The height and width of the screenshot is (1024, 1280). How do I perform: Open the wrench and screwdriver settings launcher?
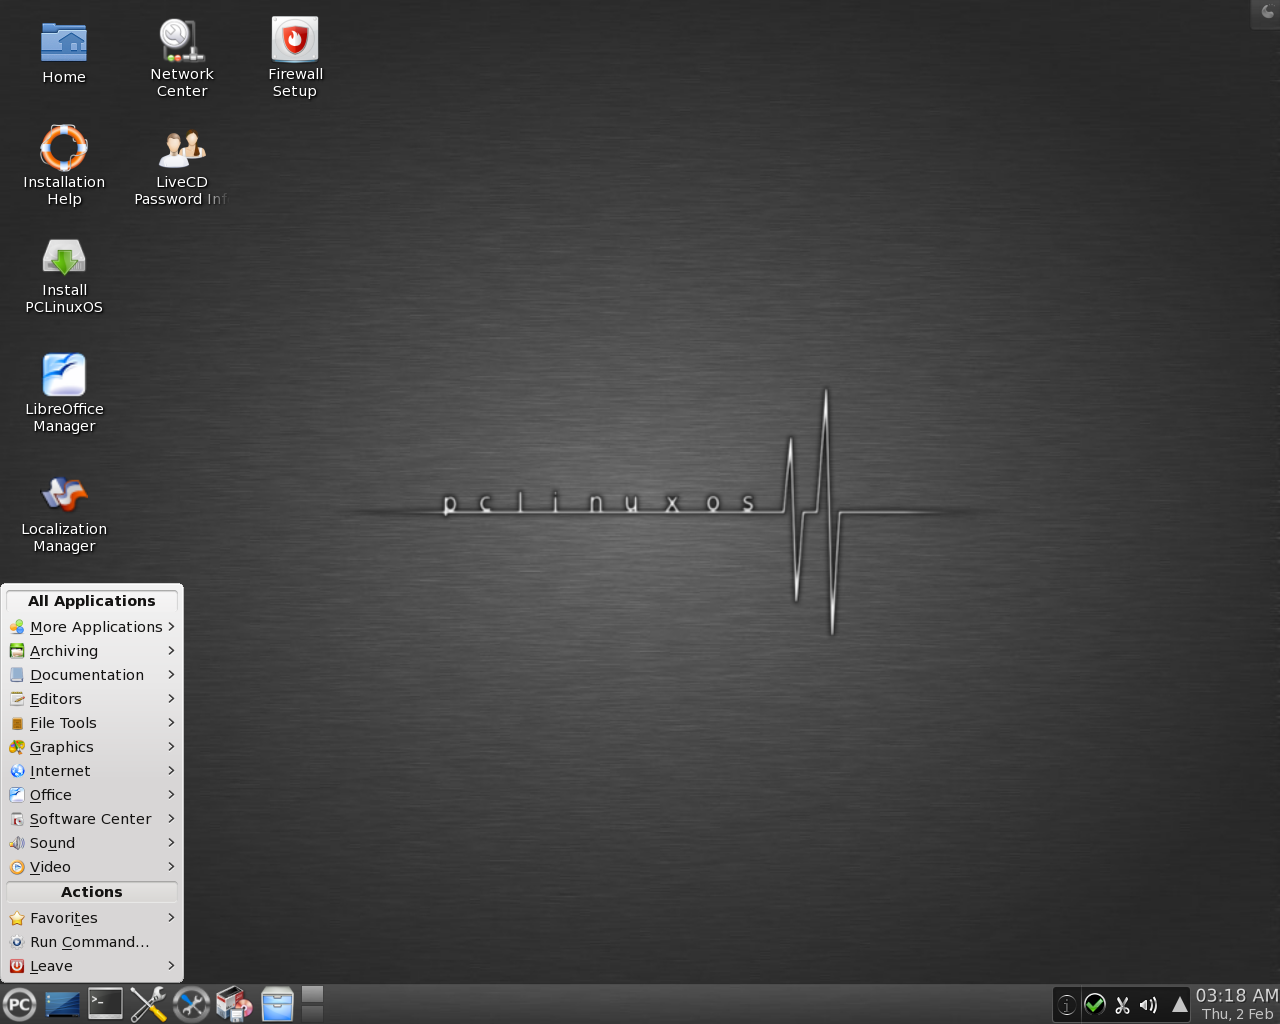tap(148, 1005)
